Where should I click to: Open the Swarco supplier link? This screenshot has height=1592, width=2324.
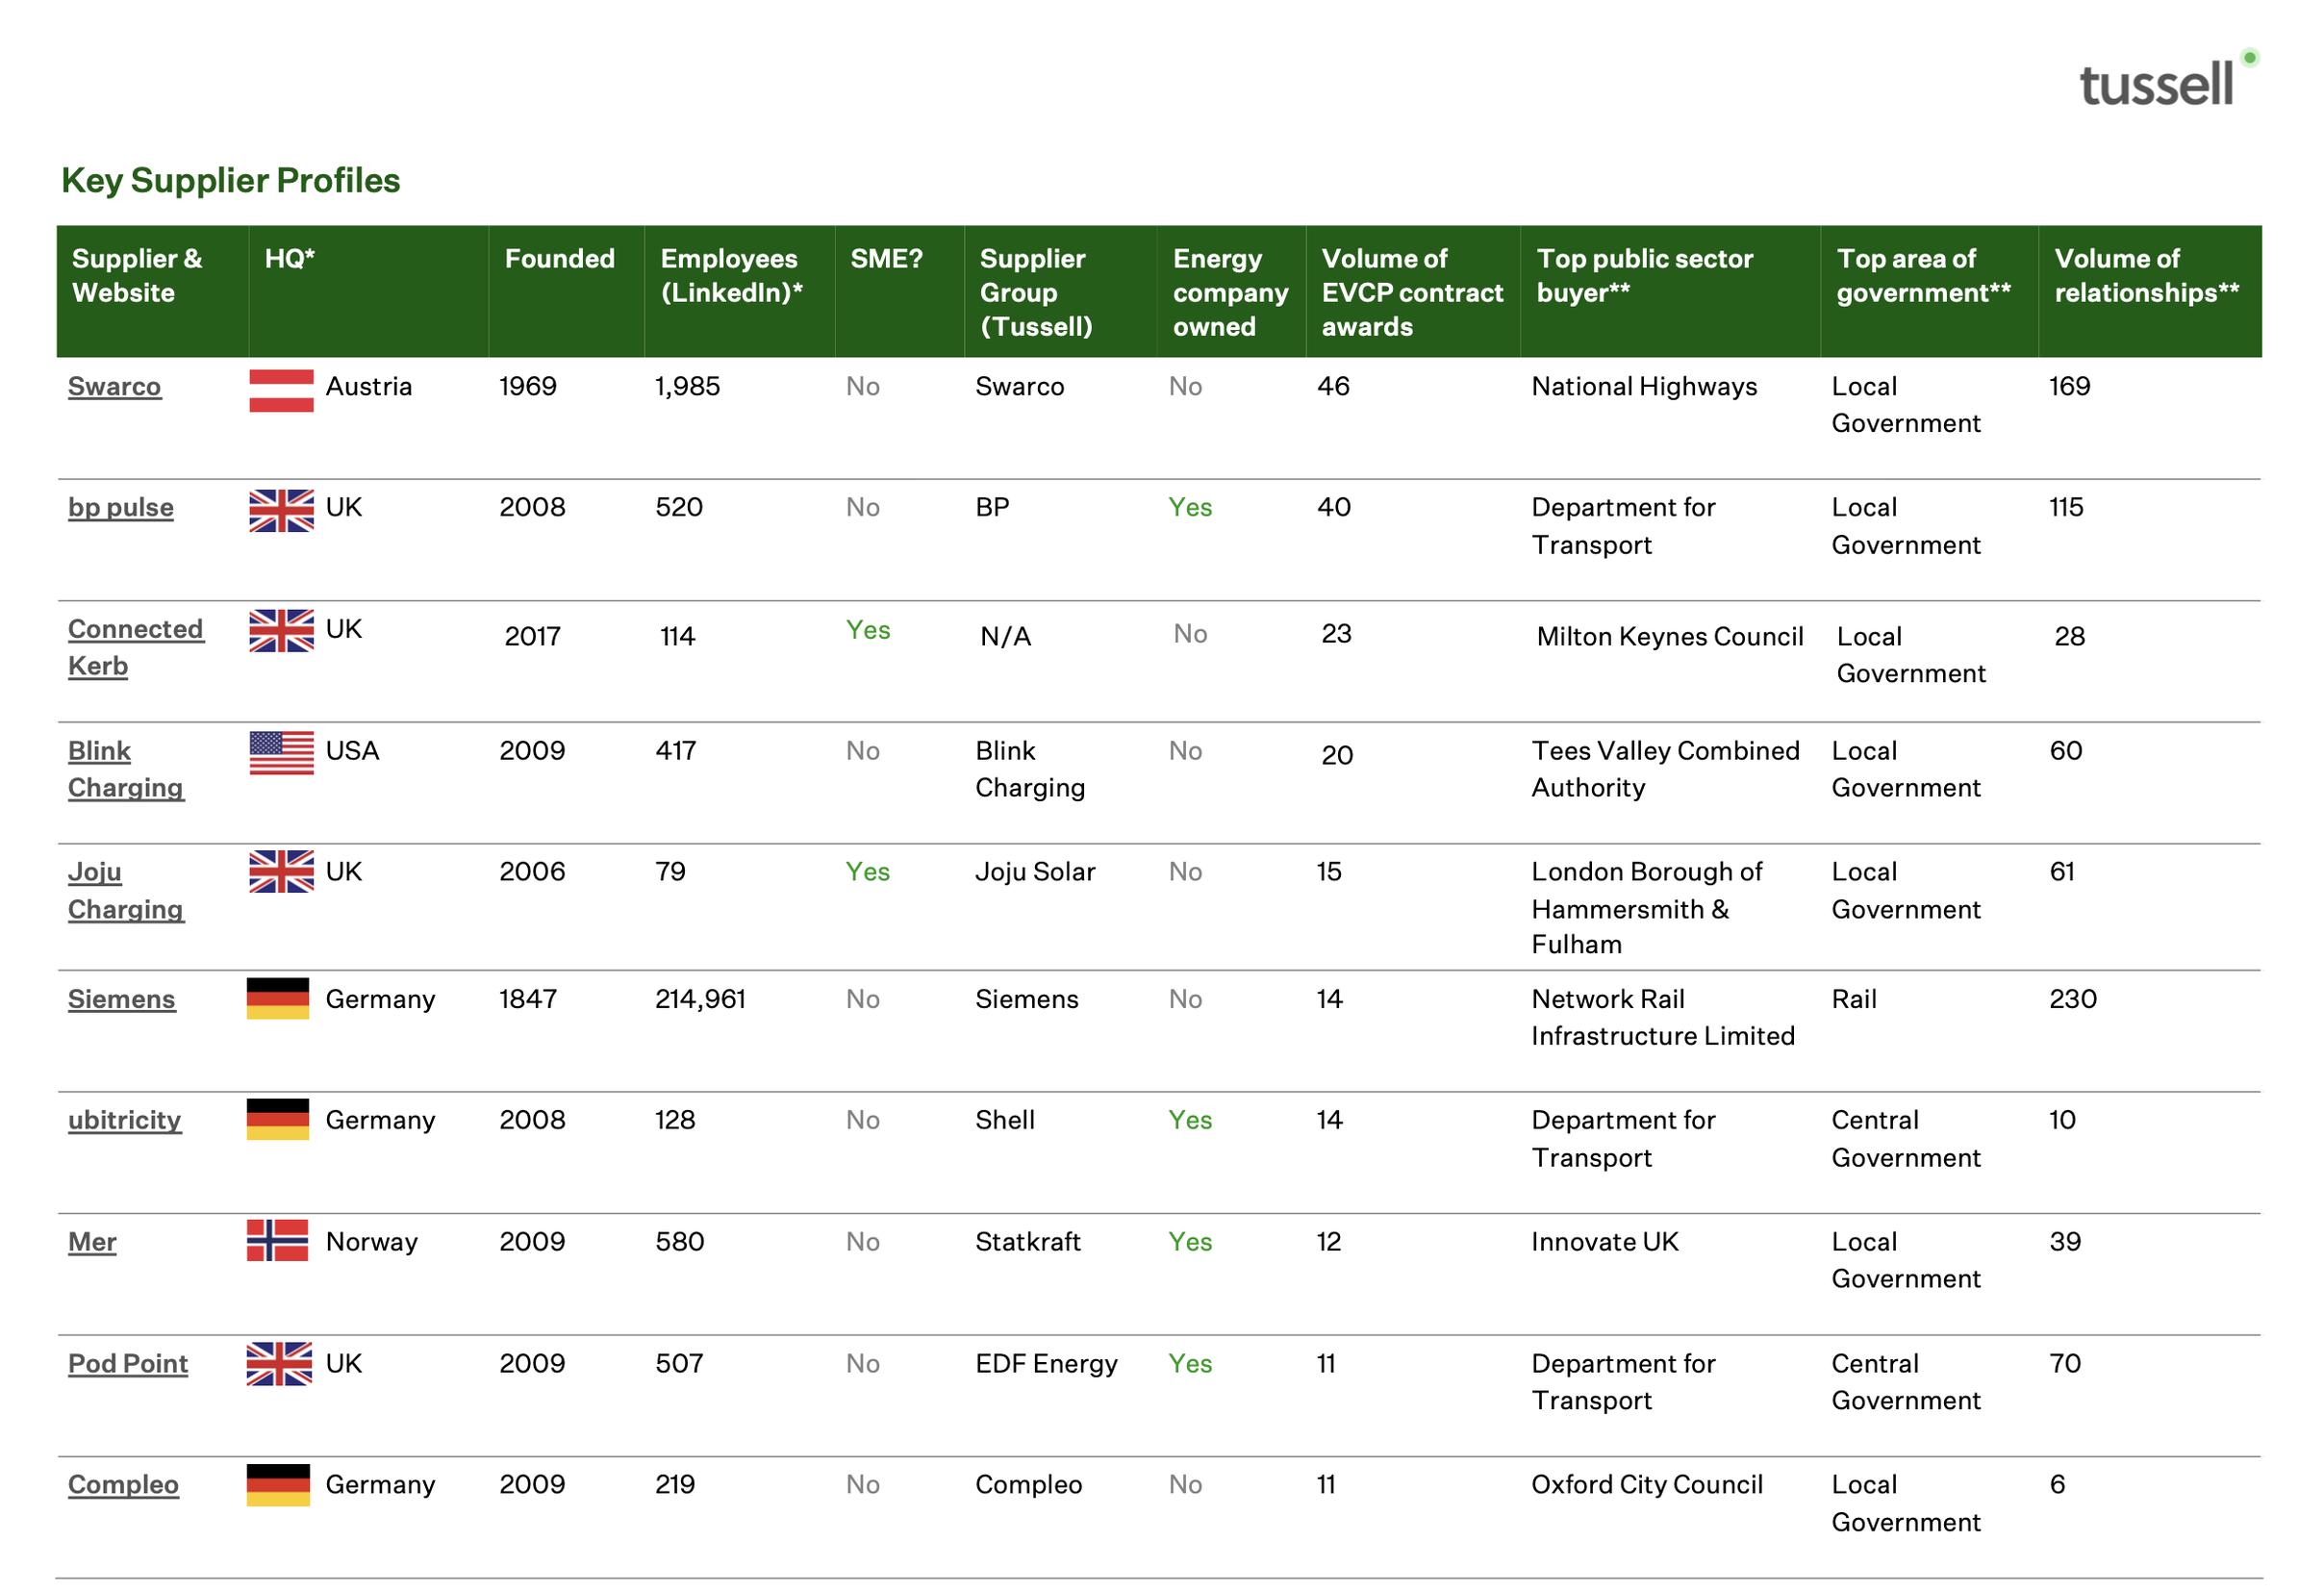click(x=114, y=387)
